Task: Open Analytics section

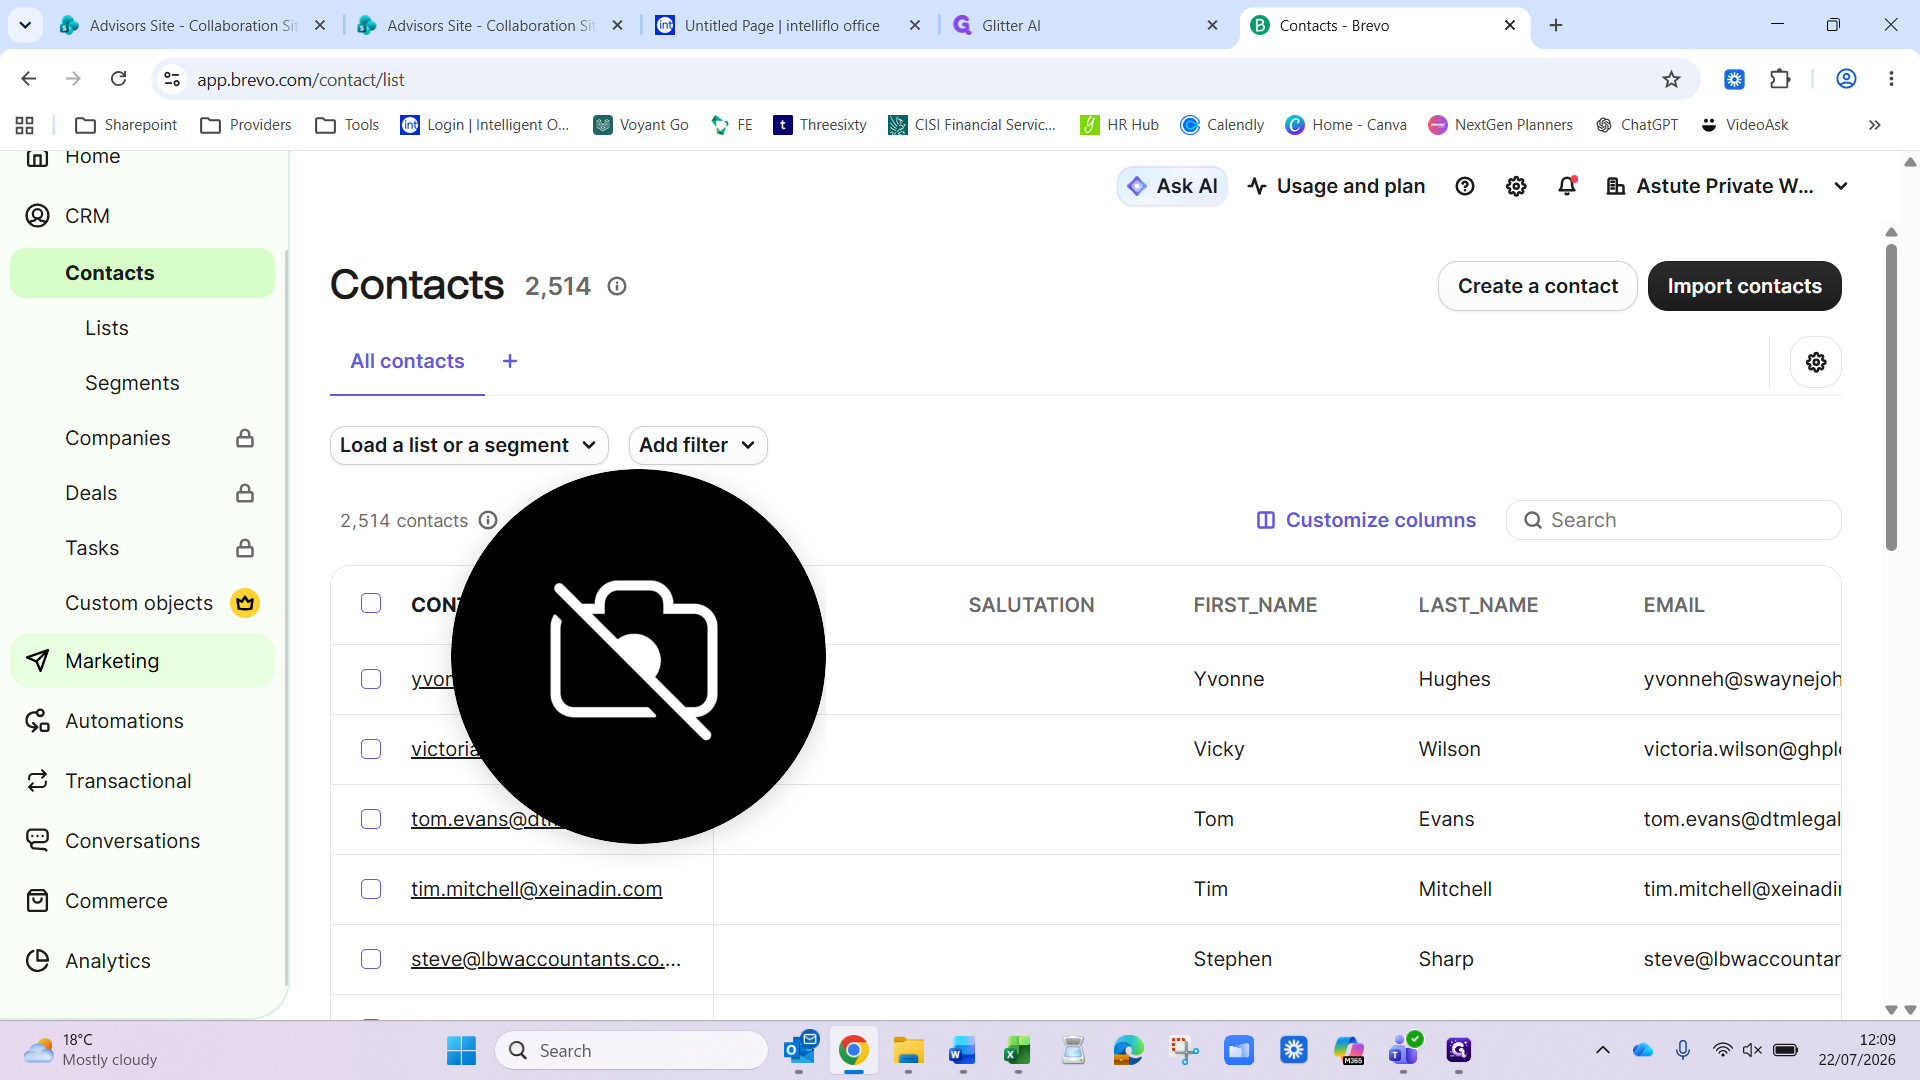Action: point(108,961)
